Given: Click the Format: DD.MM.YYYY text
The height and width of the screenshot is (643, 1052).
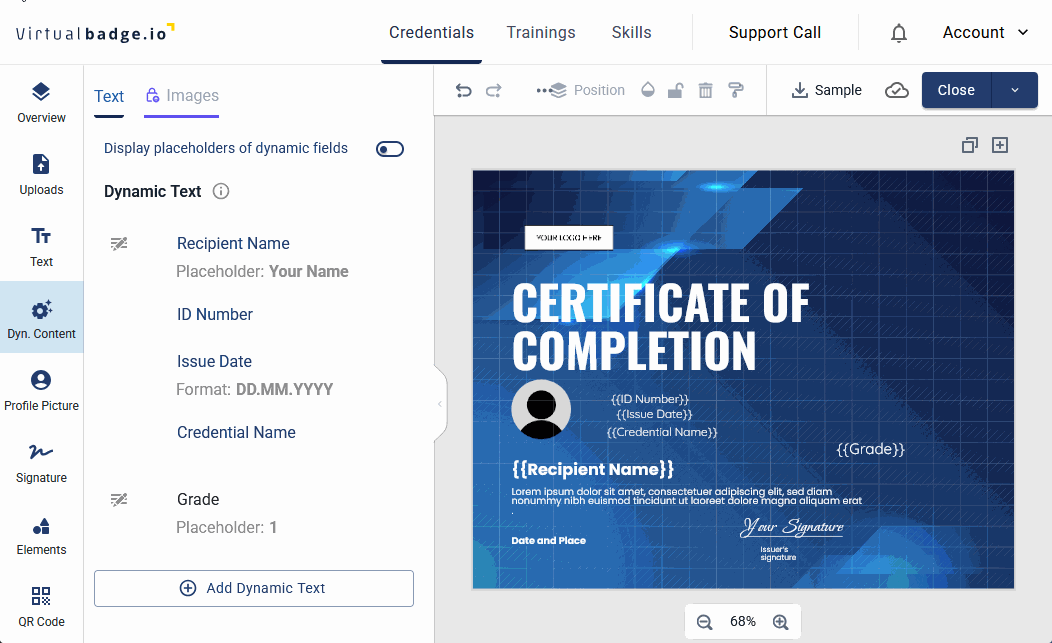Looking at the screenshot, I should click(254, 390).
